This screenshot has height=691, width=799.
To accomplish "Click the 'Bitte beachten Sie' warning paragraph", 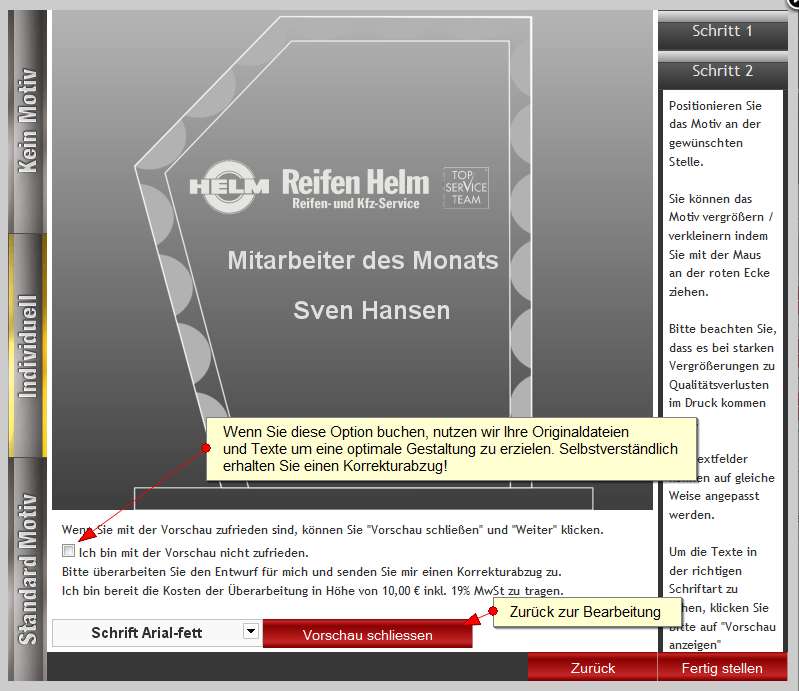I will (723, 366).
